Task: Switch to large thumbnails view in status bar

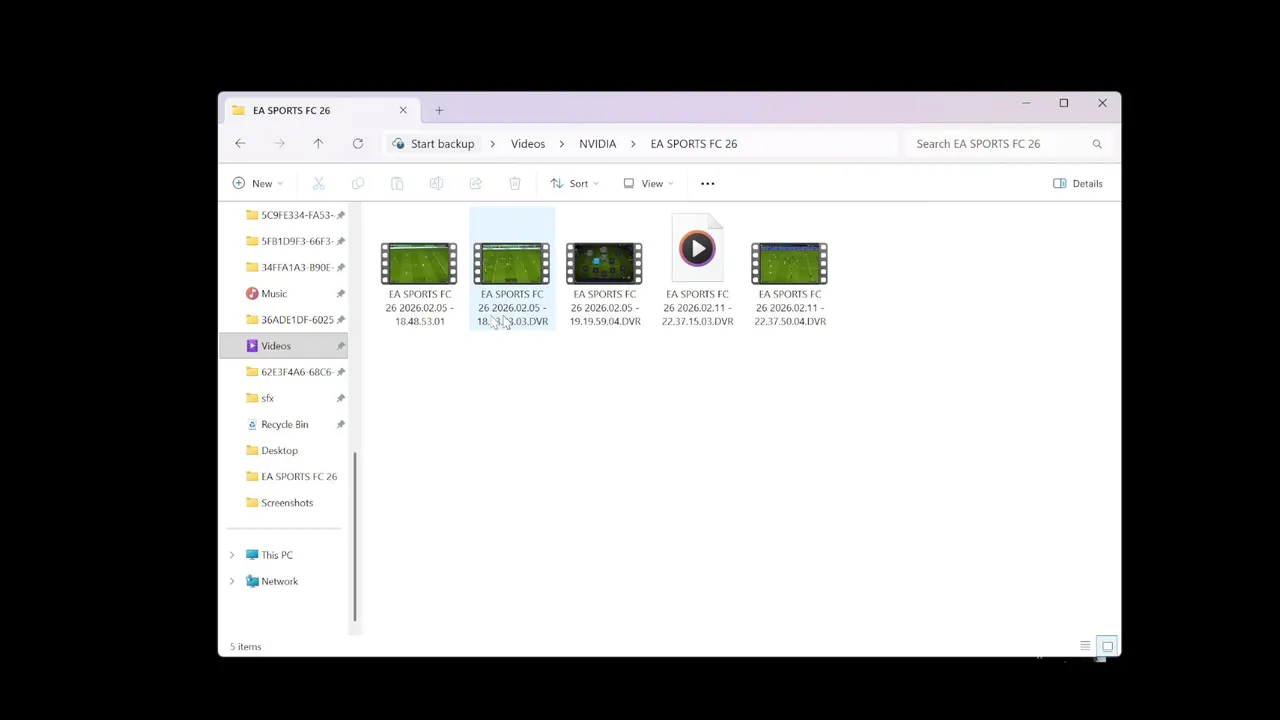Action: [1107, 646]
